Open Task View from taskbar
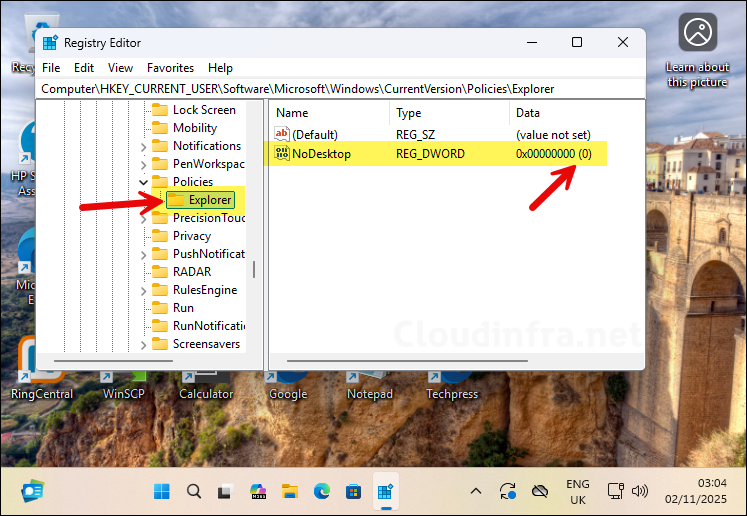 225,491
